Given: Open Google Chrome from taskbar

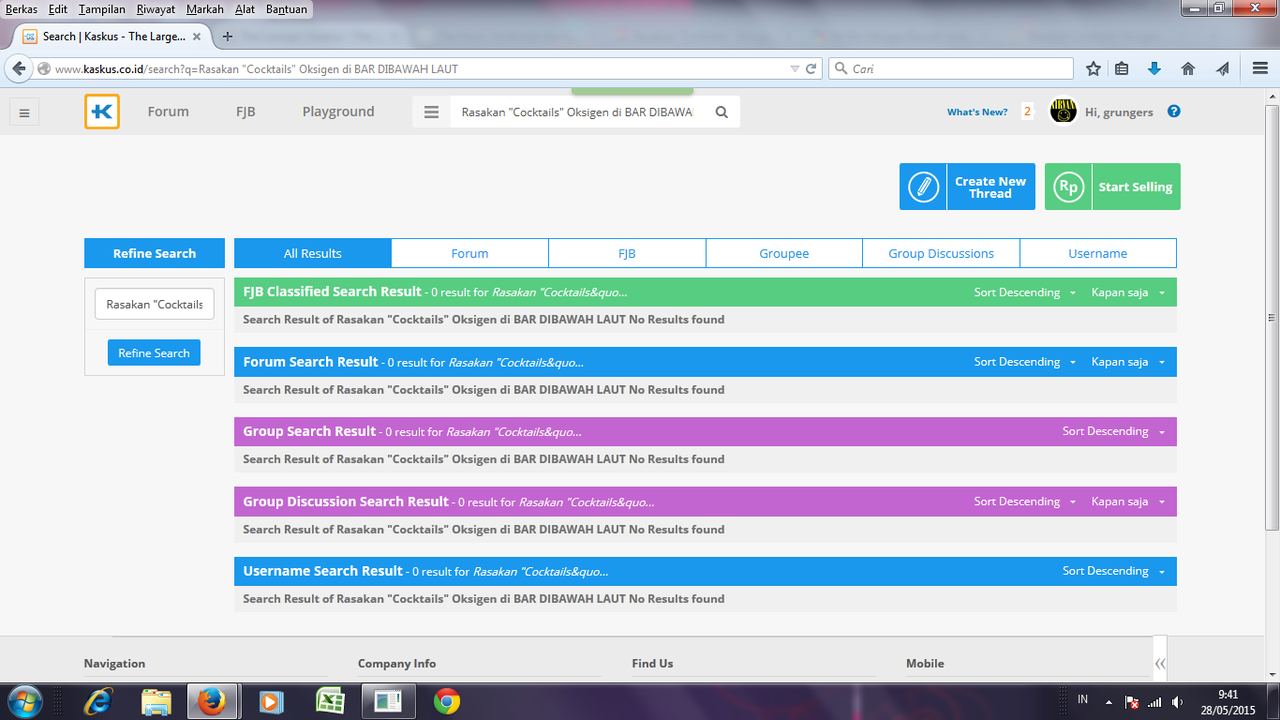Looking at the screenshot, I should pyautogui.click(x=447, y=702).
